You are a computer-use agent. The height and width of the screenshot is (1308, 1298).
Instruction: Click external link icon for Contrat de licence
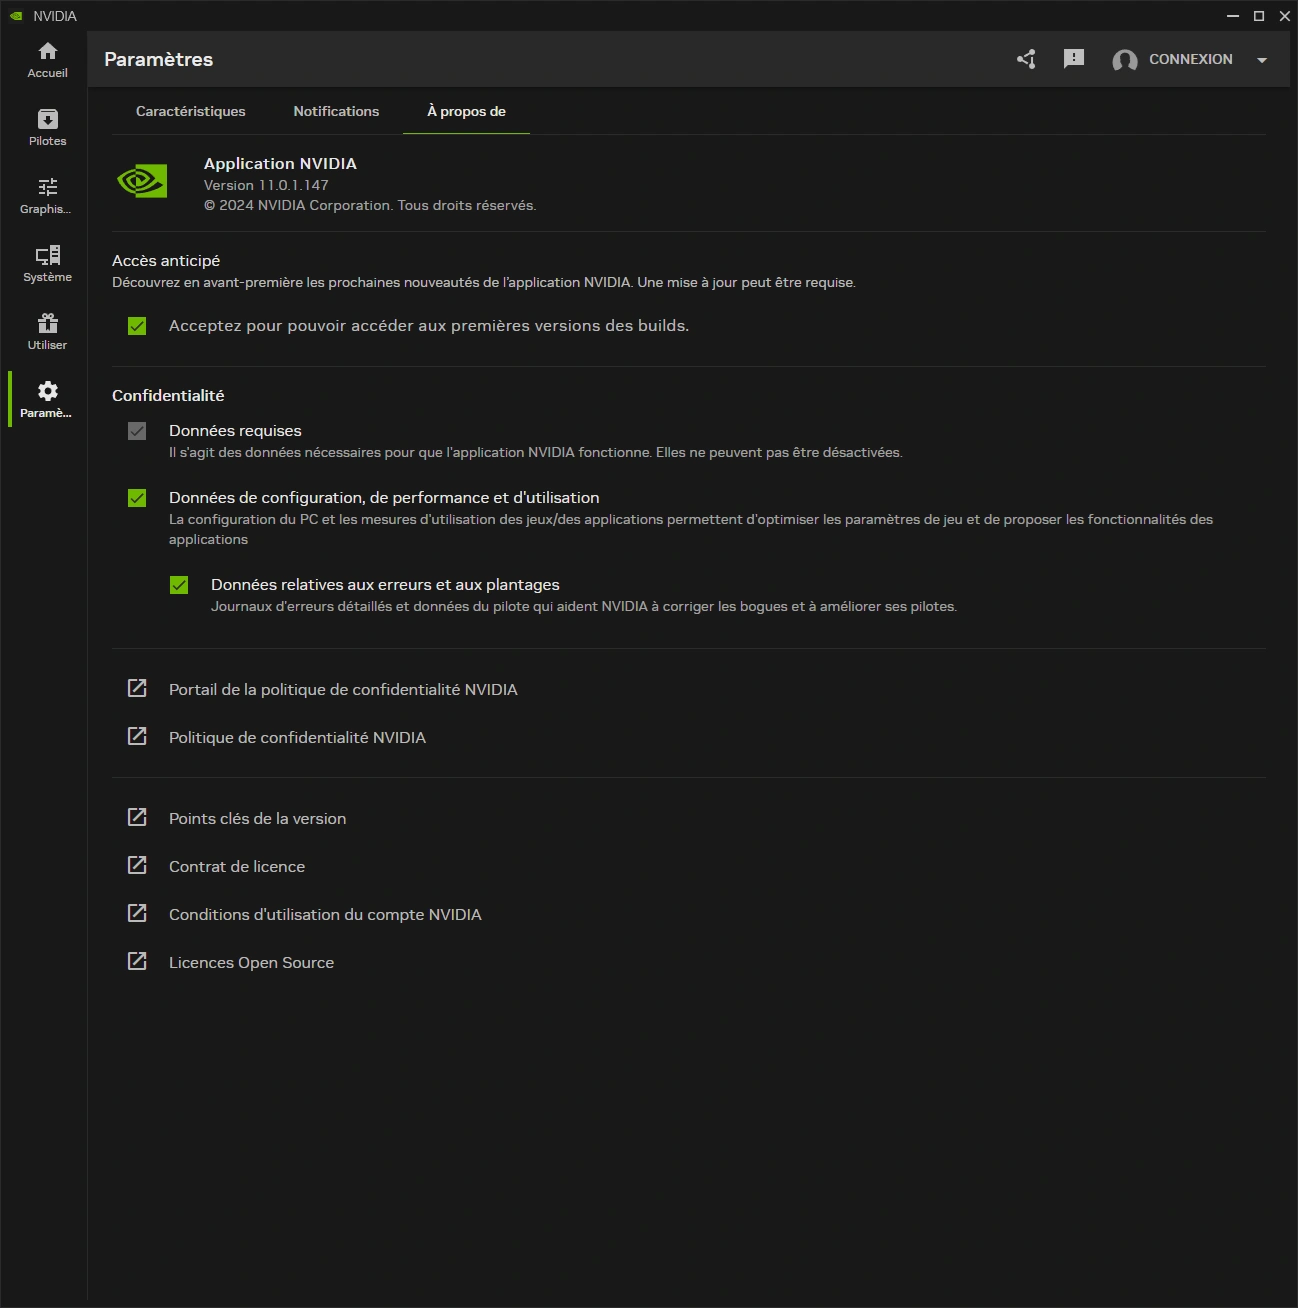click(137, 865)
